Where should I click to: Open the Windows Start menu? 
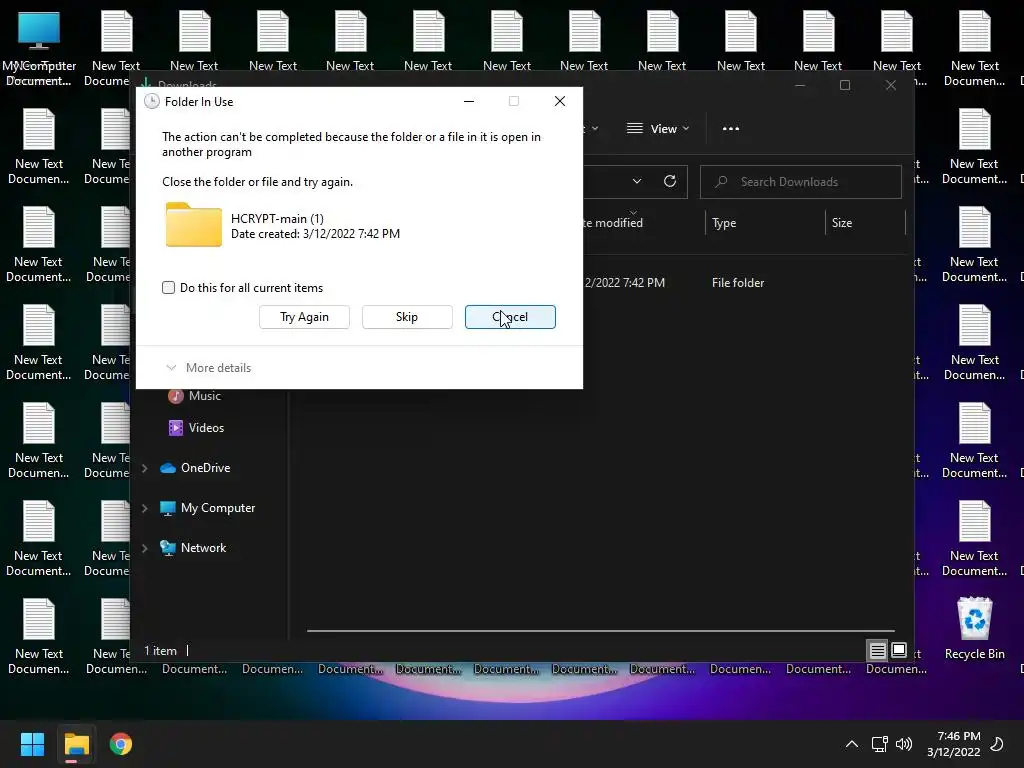click(x=32, y=744)
